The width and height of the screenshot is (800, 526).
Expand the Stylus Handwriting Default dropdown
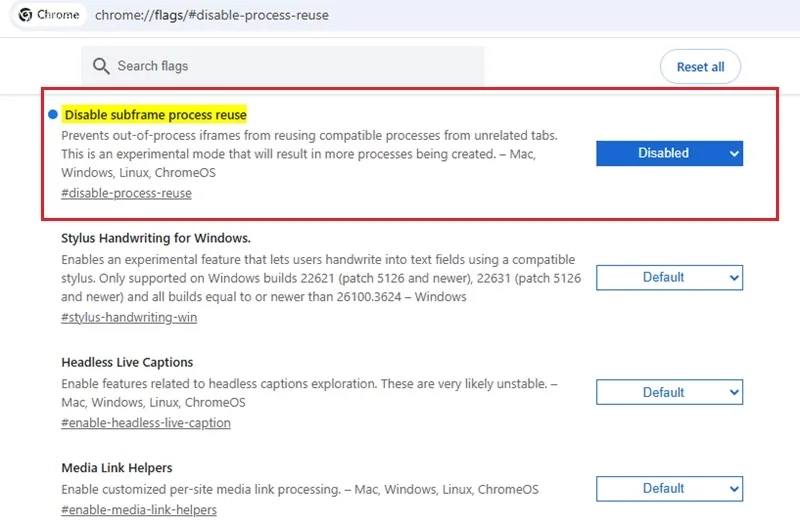(x=669, y=278)
